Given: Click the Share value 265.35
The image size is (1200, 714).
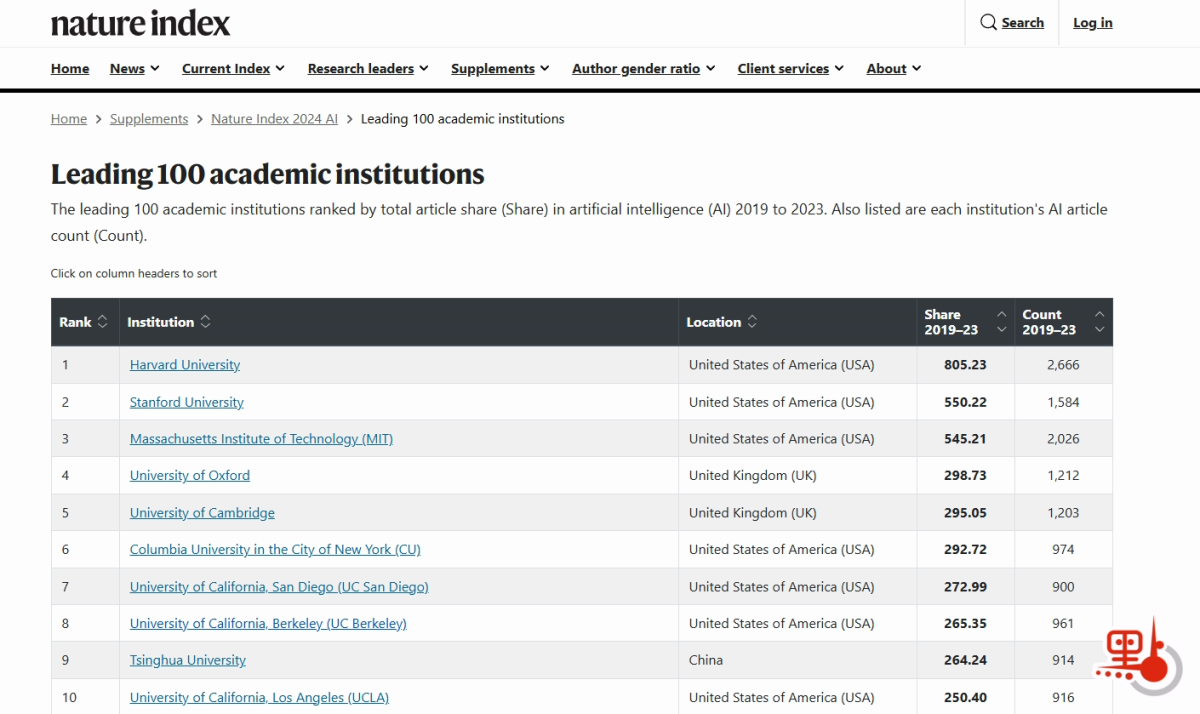Looking at the screenshot, I should [965, 624].
